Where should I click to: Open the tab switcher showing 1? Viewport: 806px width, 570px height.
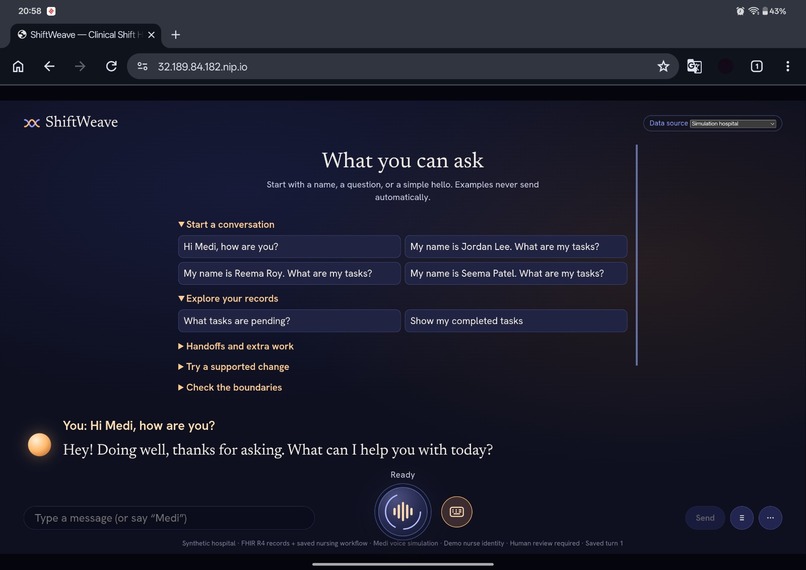[x=757, y=66]
